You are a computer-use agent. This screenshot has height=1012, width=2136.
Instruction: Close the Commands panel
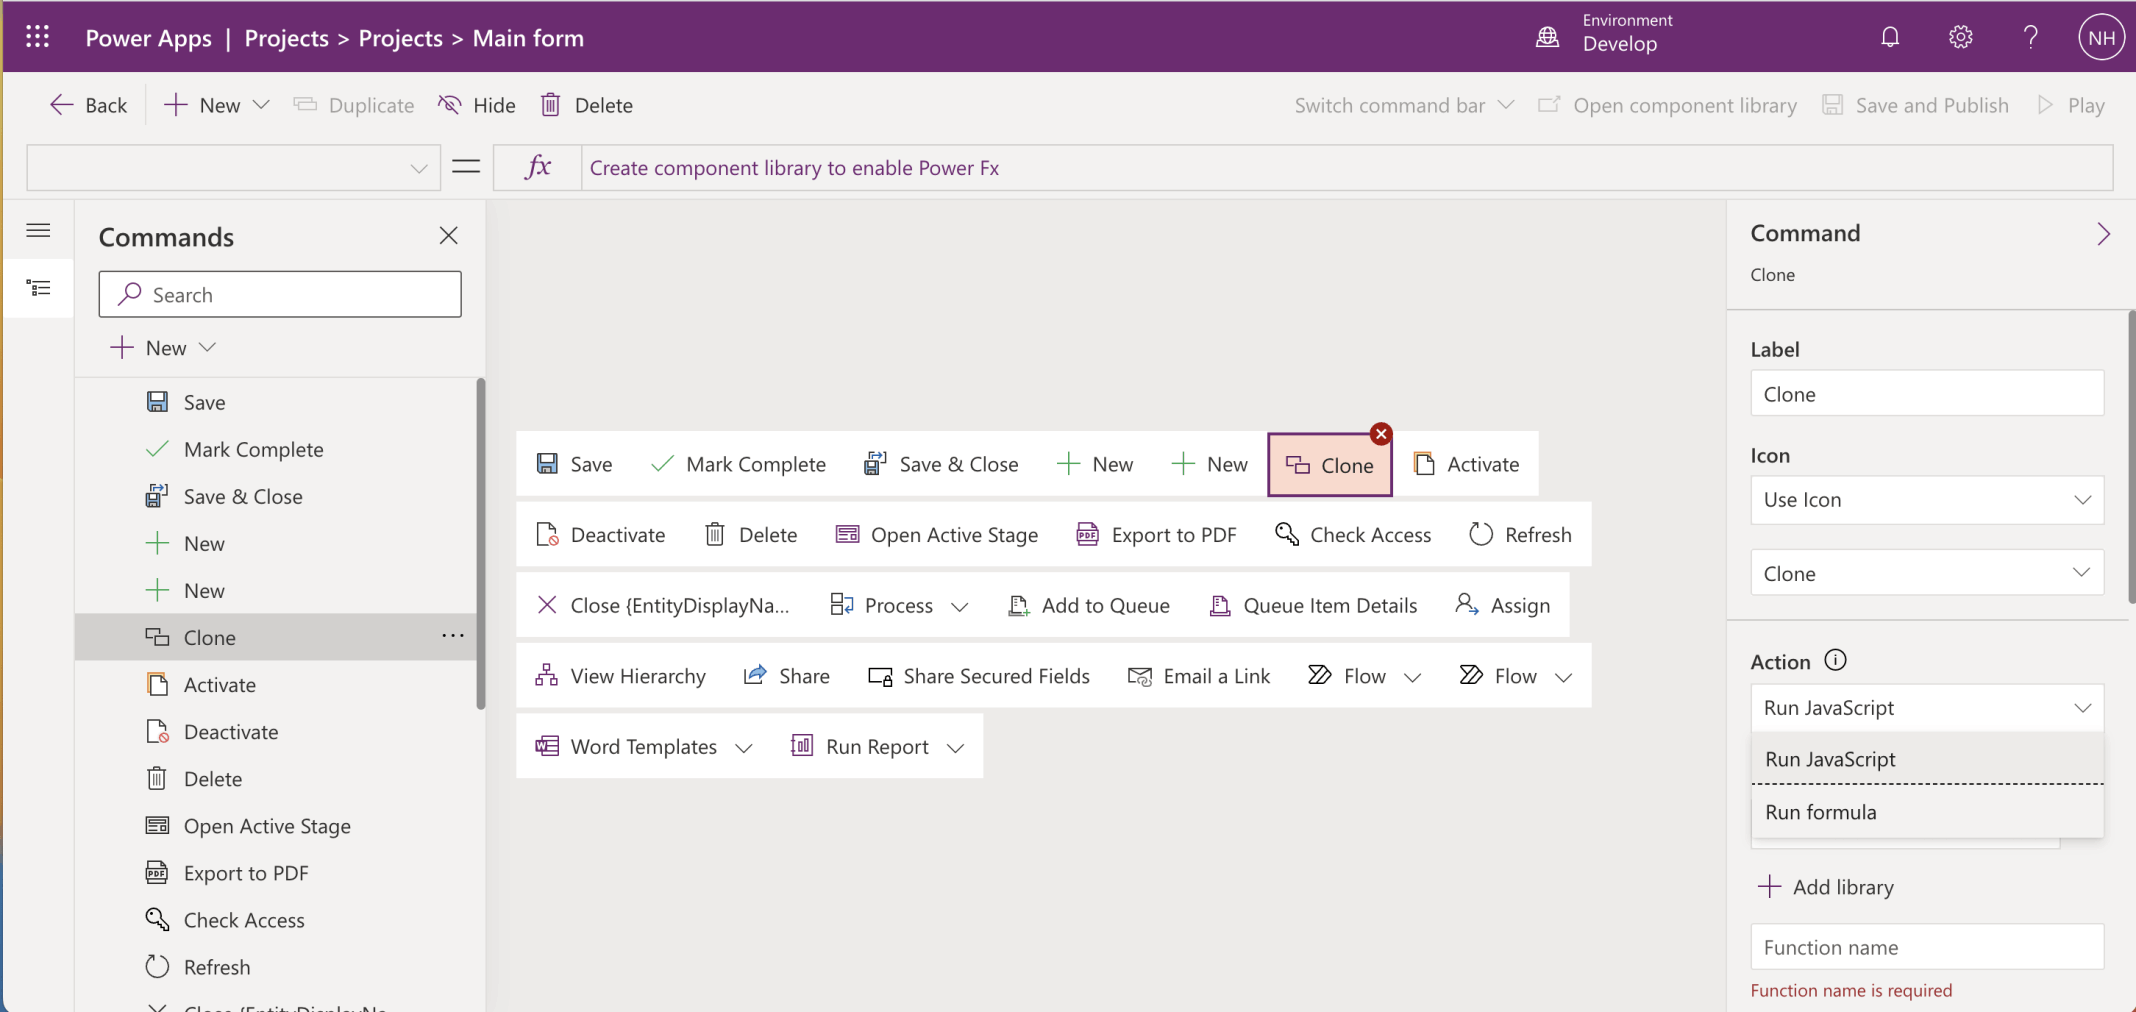click(448, 236)
